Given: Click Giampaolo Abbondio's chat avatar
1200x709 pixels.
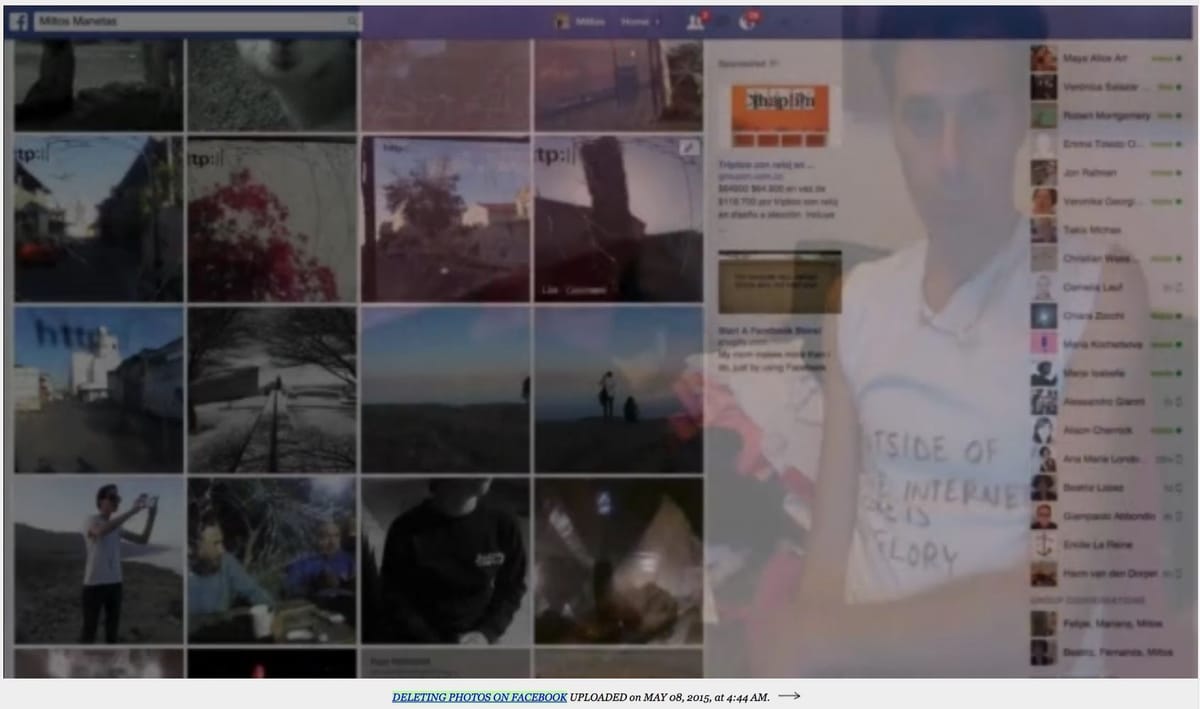Looking at the screenshot, I should (1044, 516).
